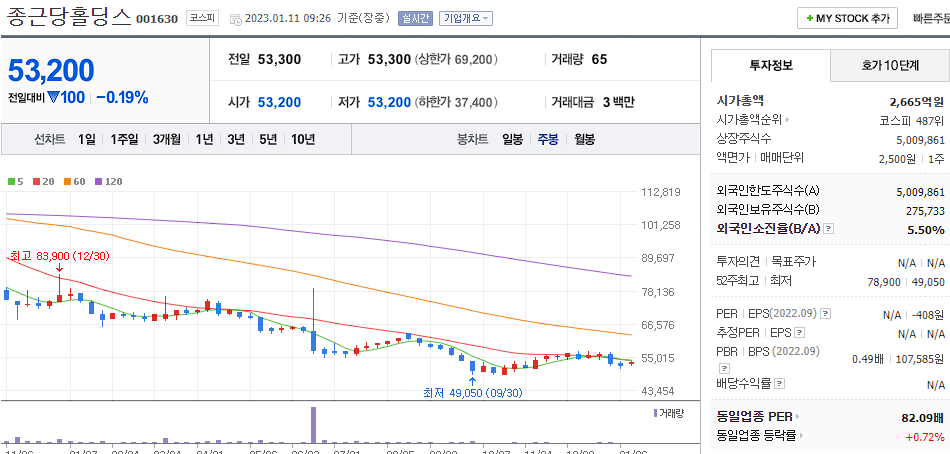This screenshot has height=454, width=950.
Task: Switch to the 투자정보 tab
Action: 771,65
